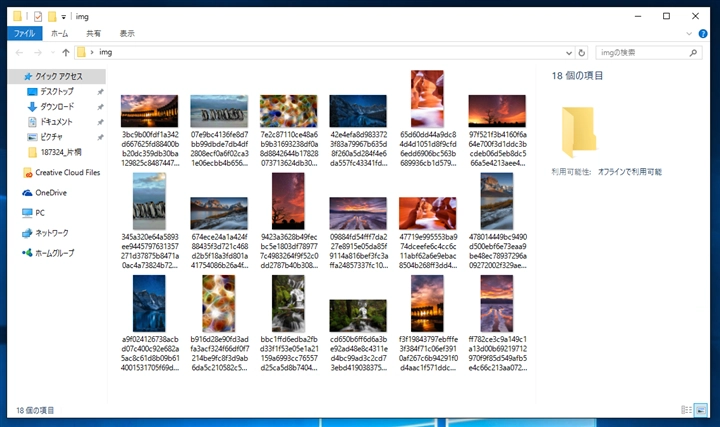Select クイック アクセス in navigation pane
The image size is (720, 427).
click(x=57, y=76)
